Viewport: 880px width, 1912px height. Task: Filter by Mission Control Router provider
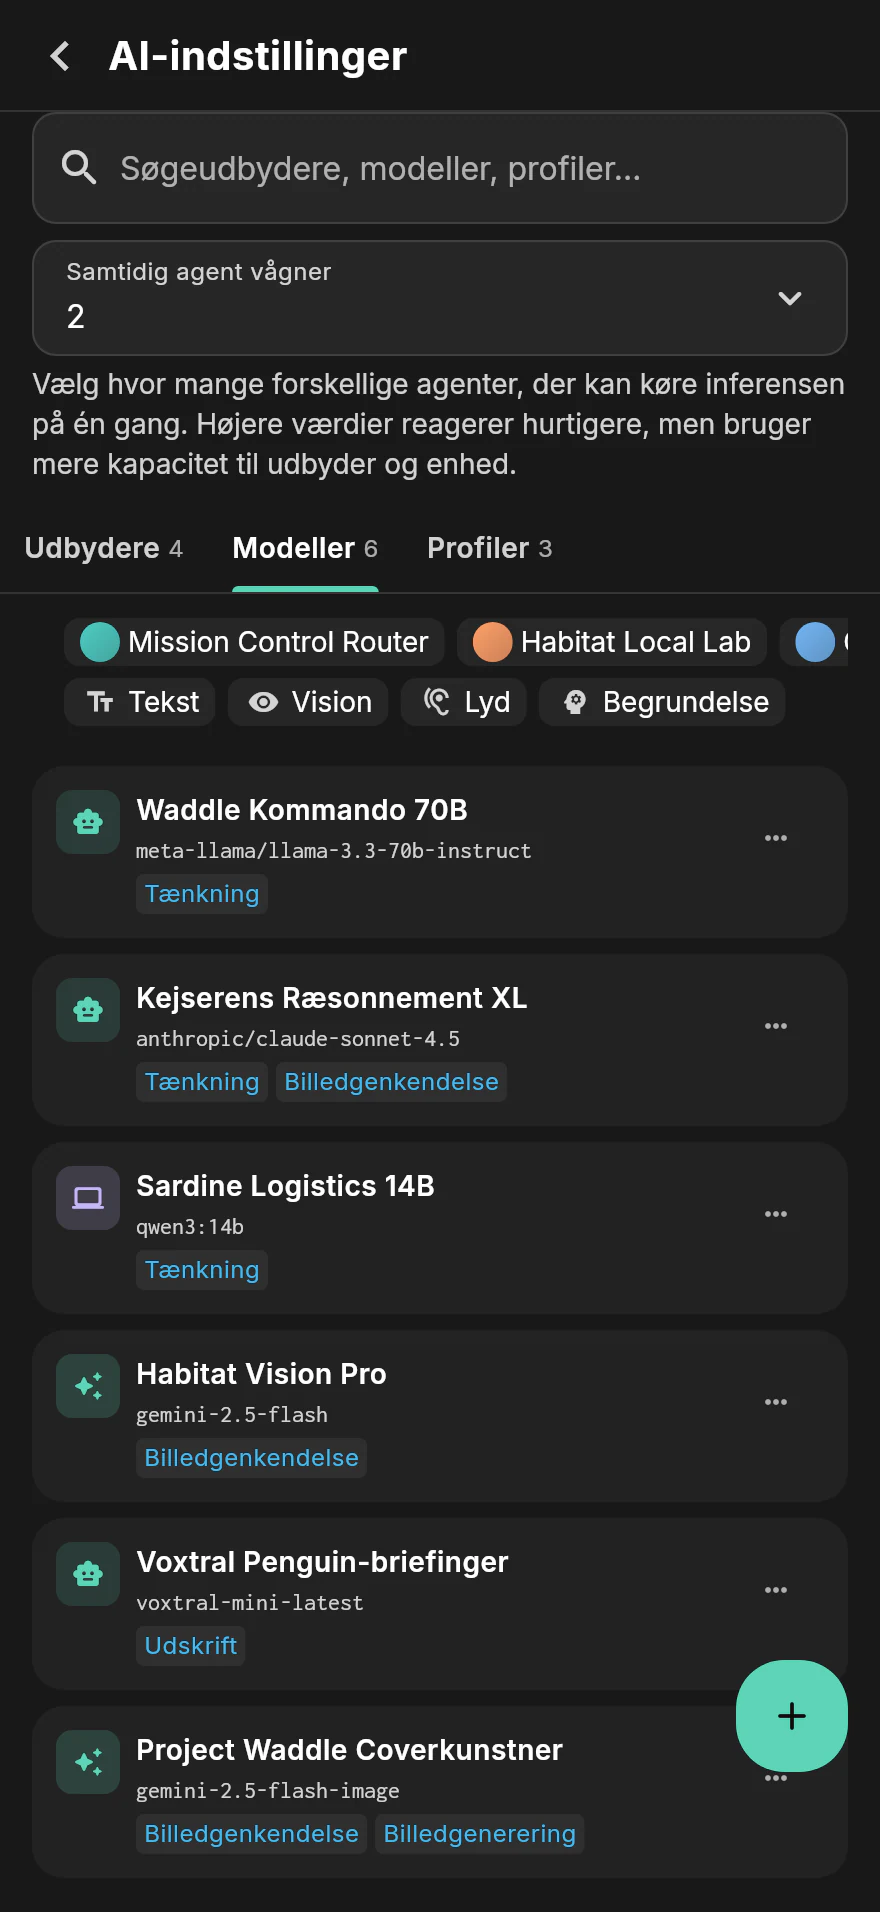[255, 642]
